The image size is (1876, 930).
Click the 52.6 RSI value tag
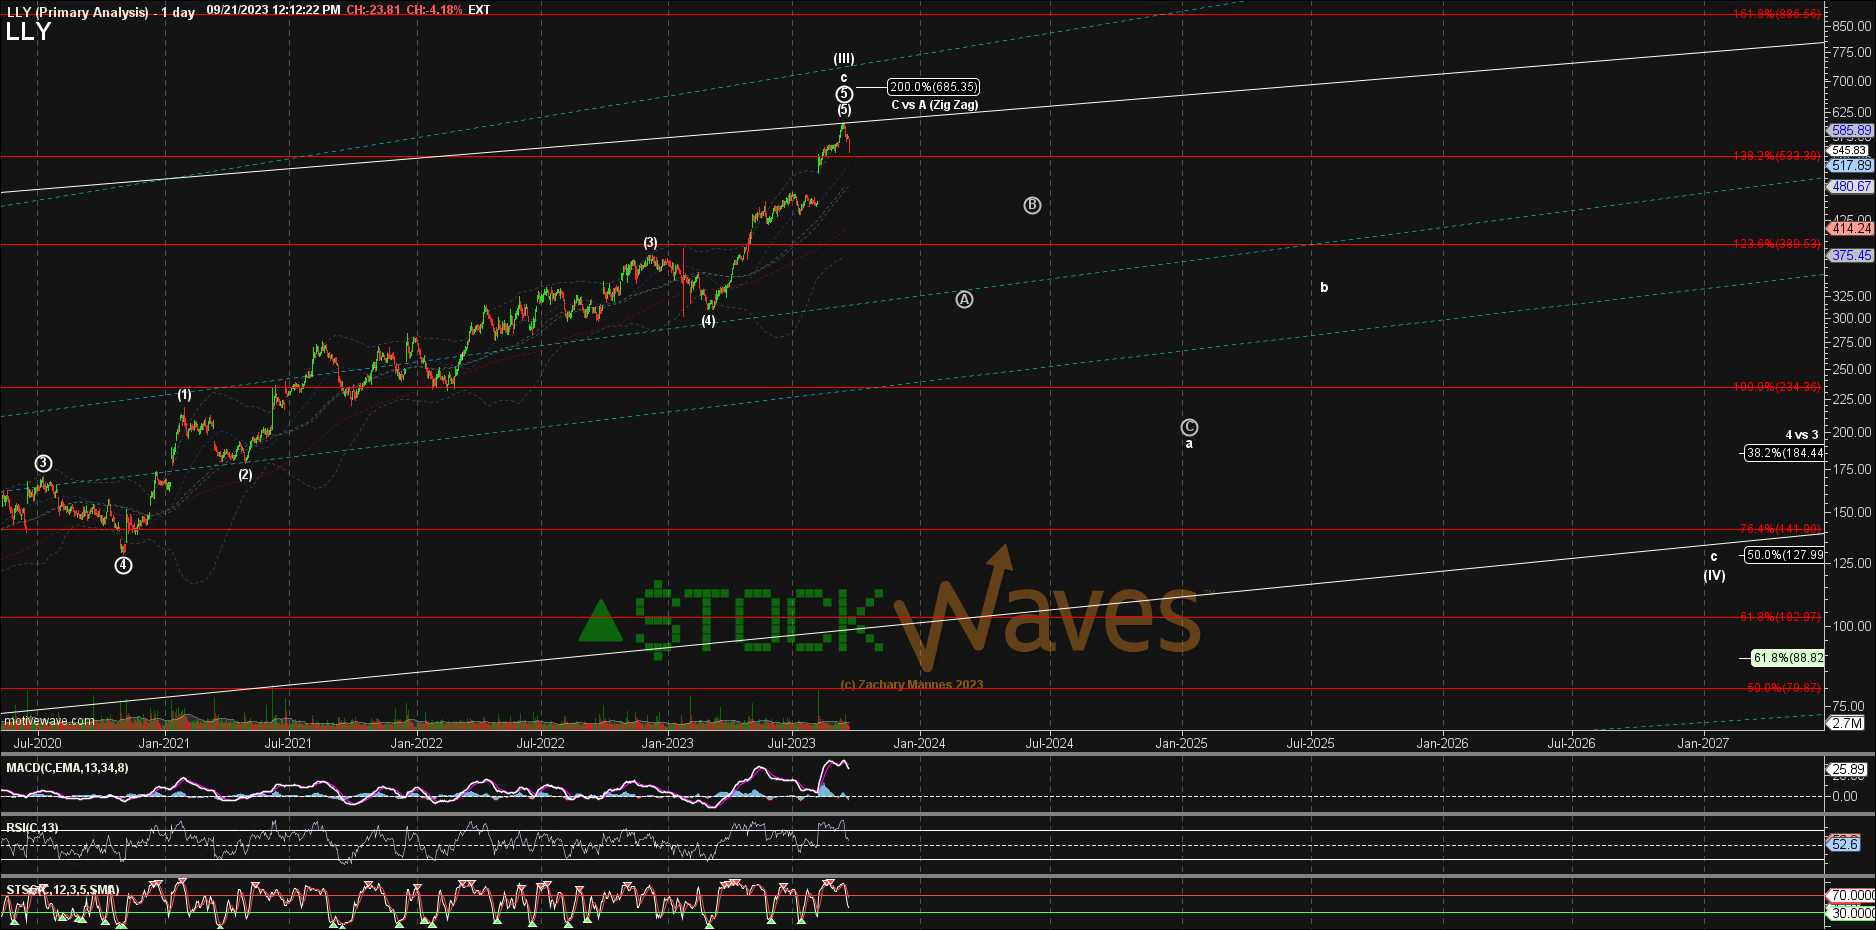1845,845
